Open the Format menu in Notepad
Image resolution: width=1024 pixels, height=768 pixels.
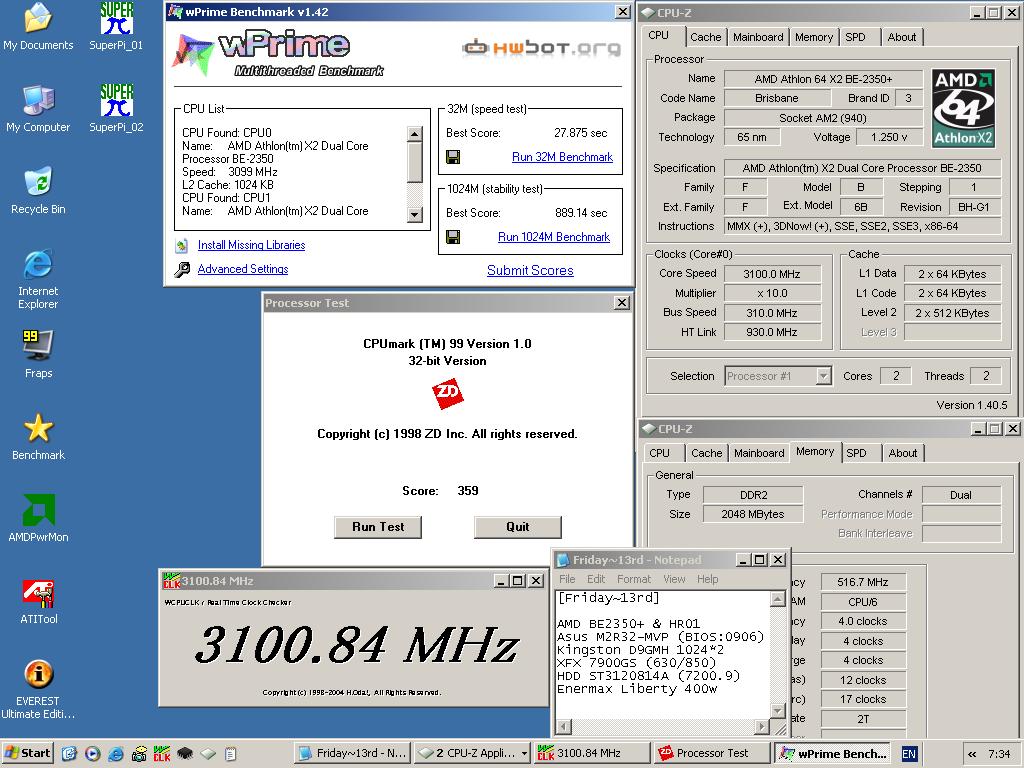click(634, 579)
